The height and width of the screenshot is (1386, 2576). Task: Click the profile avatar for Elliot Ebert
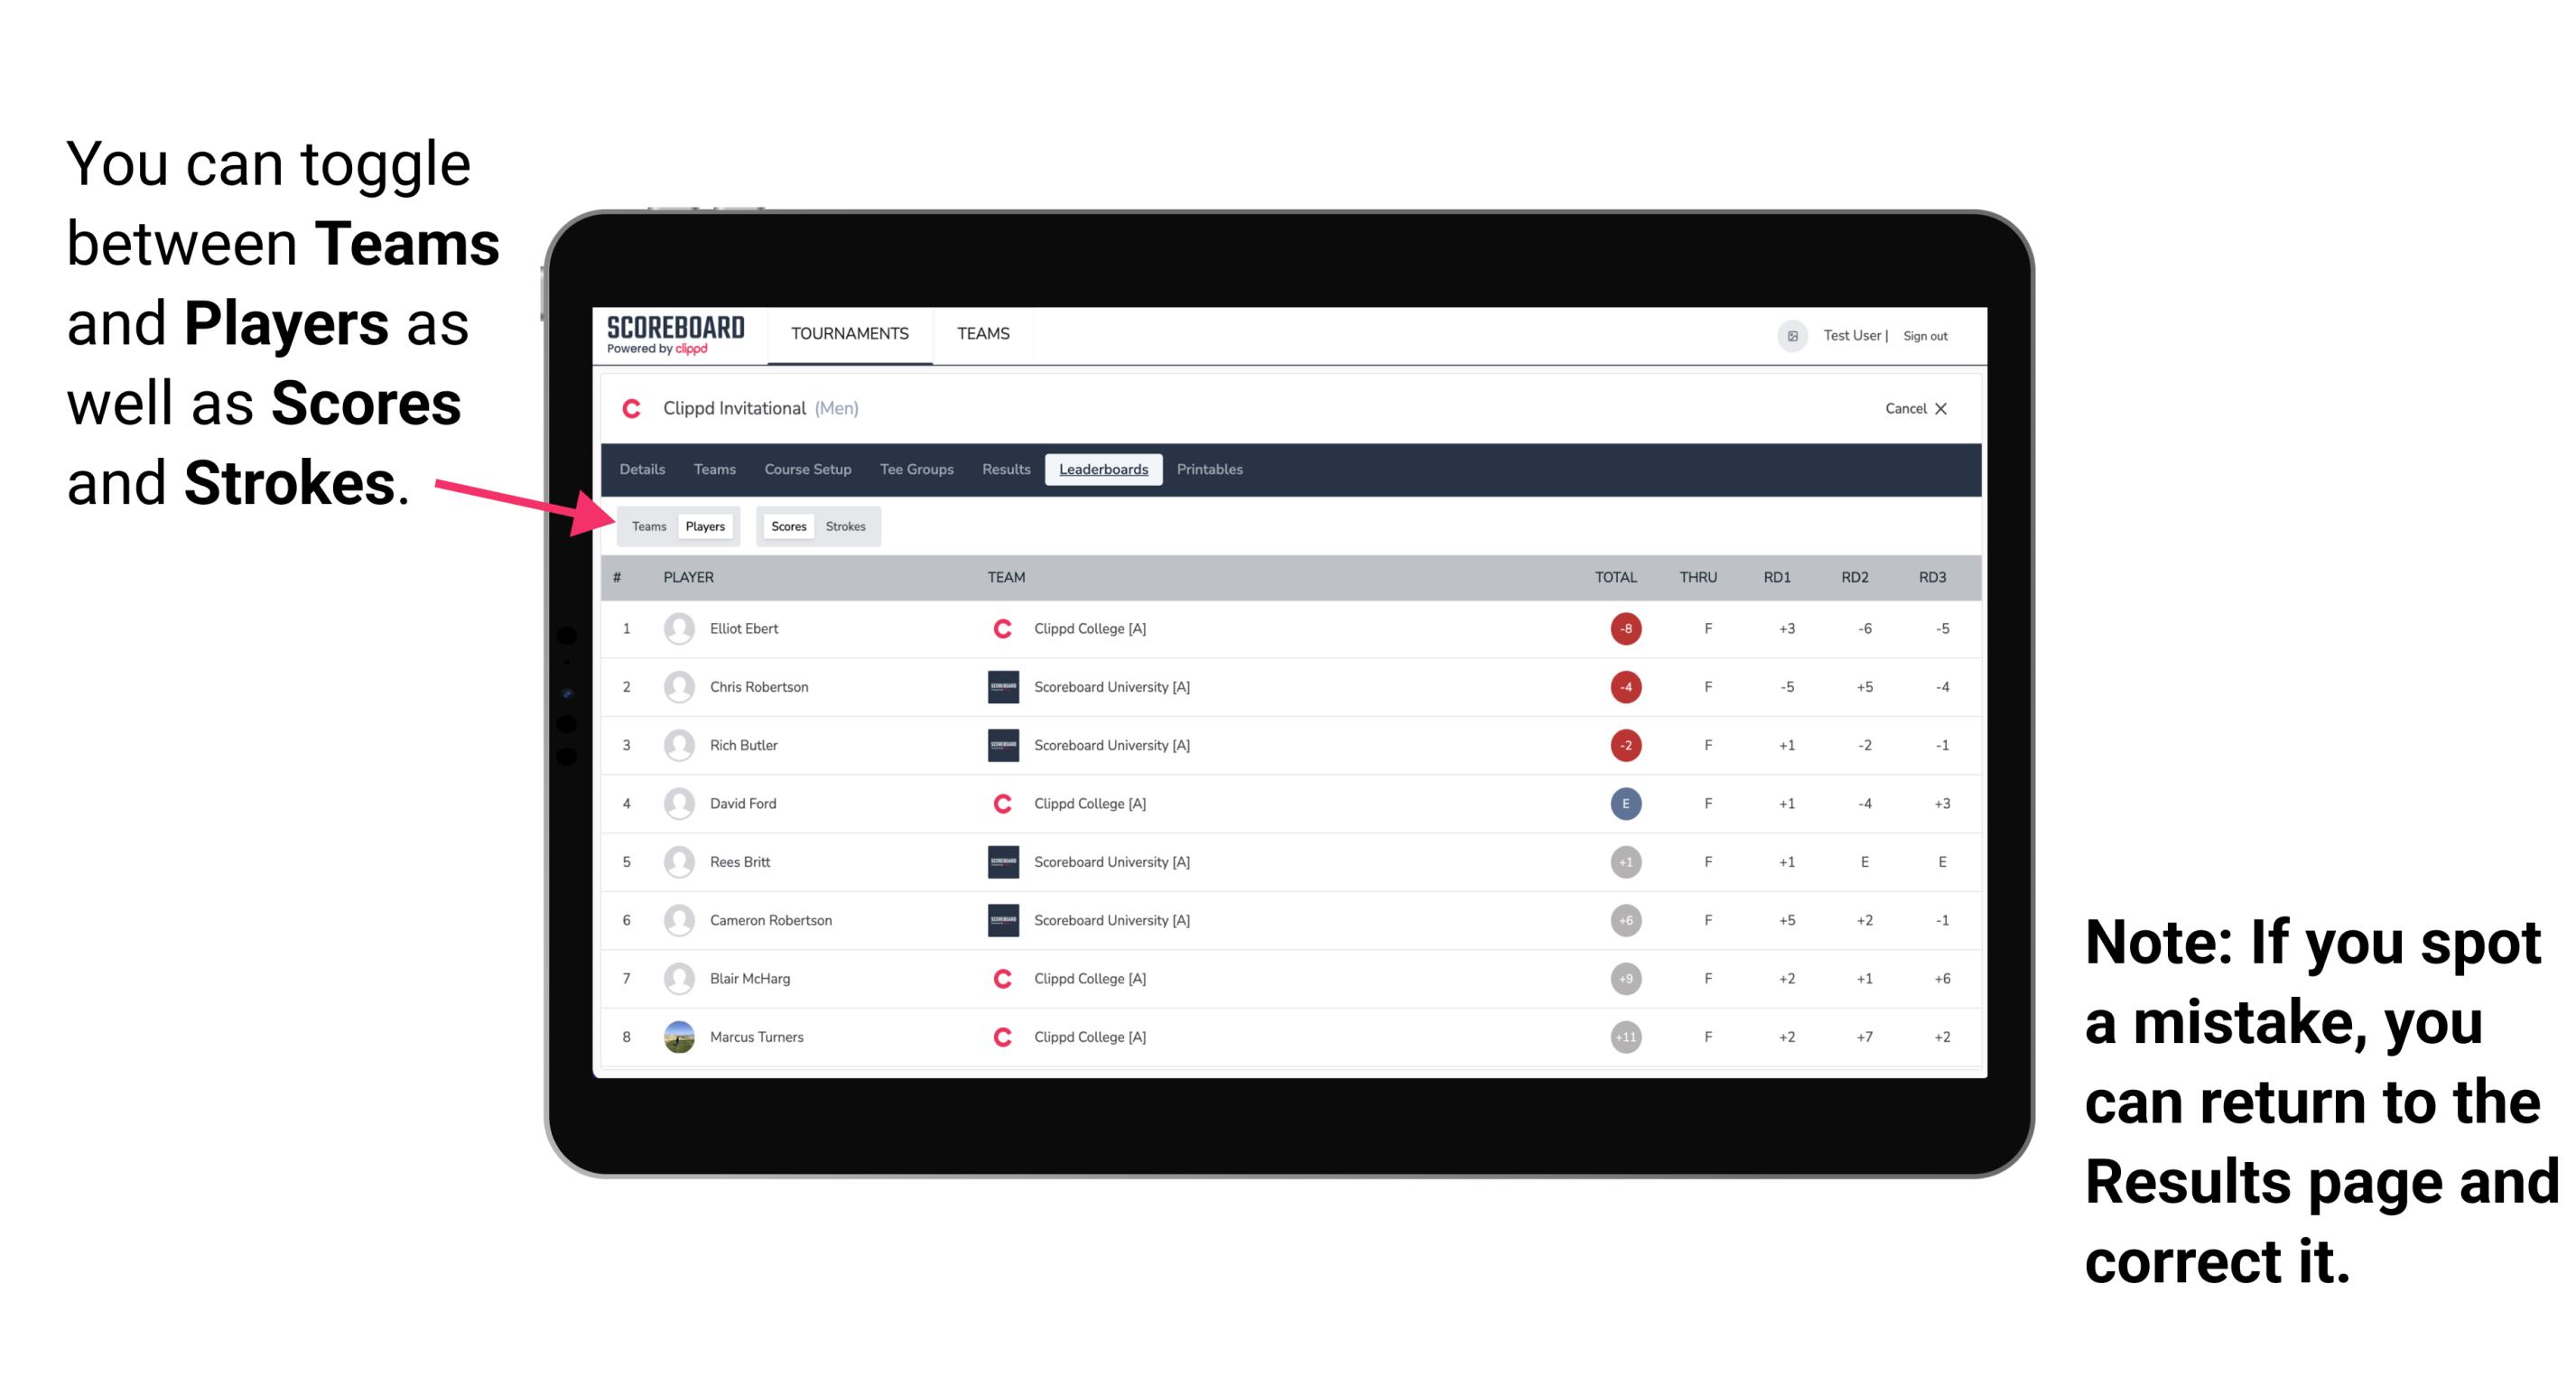[x=675, y=630]
